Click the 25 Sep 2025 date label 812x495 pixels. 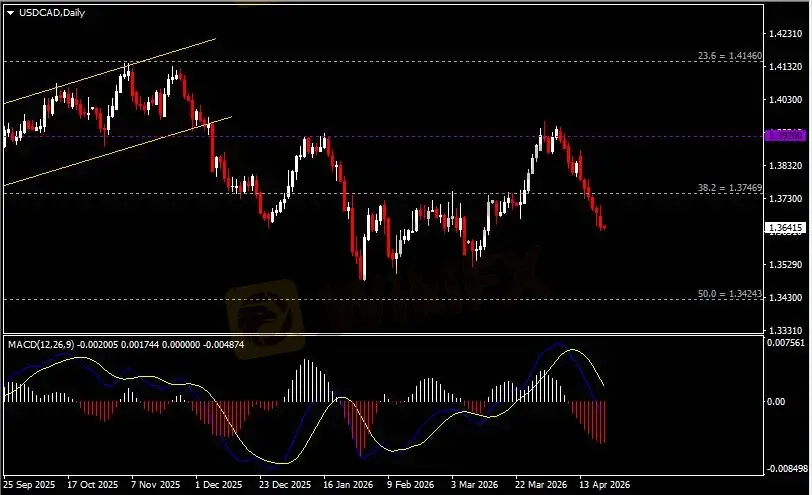30,483
